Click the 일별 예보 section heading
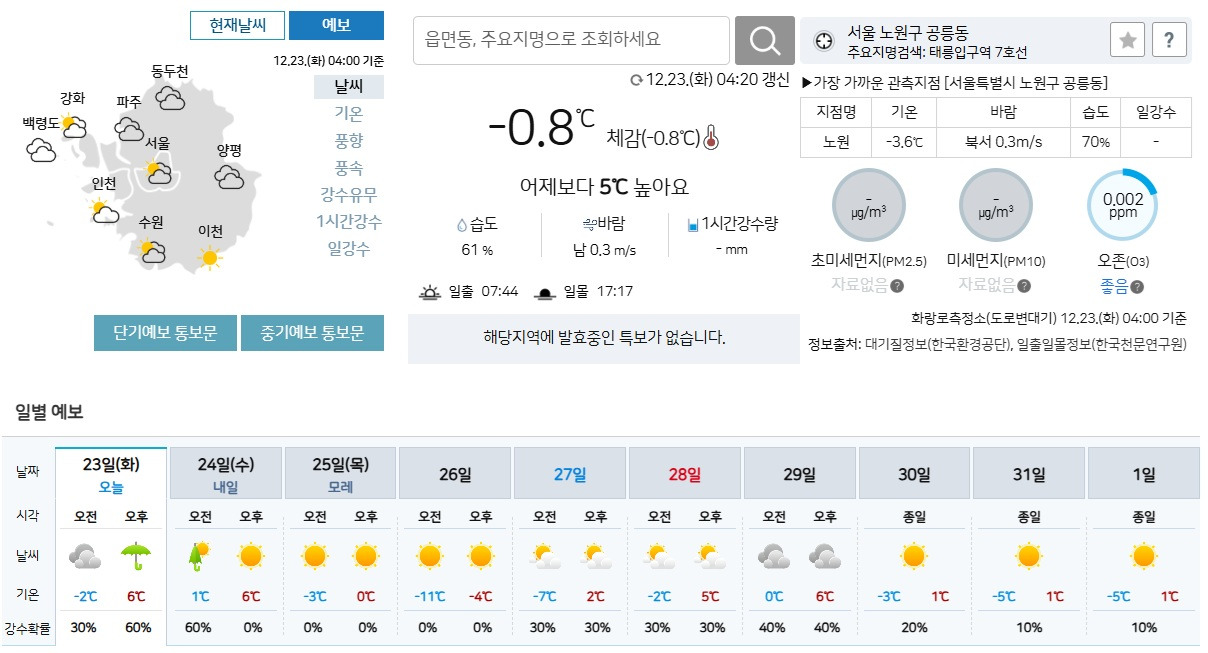Screen dimensions: 1208x653 click(49, 412)
